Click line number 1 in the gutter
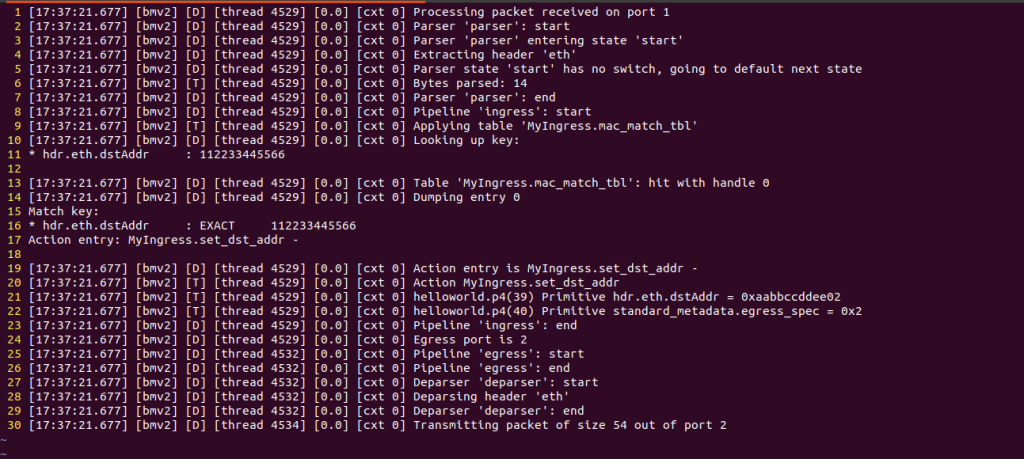Screen dimensions: 1024x459 [x=18, y=12]
